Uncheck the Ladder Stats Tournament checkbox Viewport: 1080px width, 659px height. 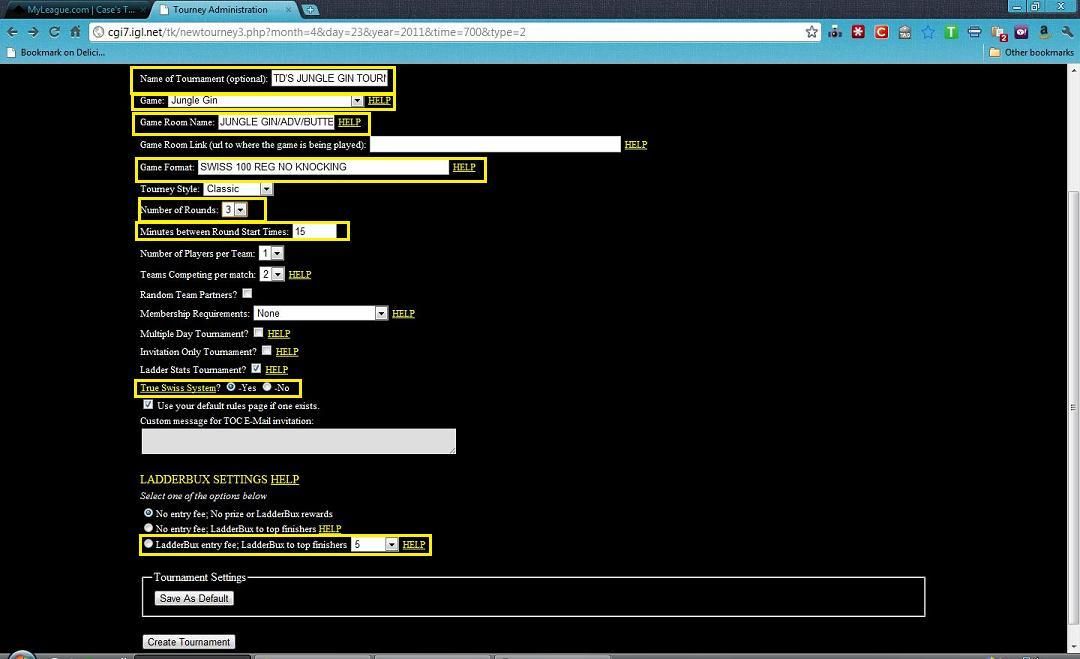pyautogui.click(x=256, y=368)
